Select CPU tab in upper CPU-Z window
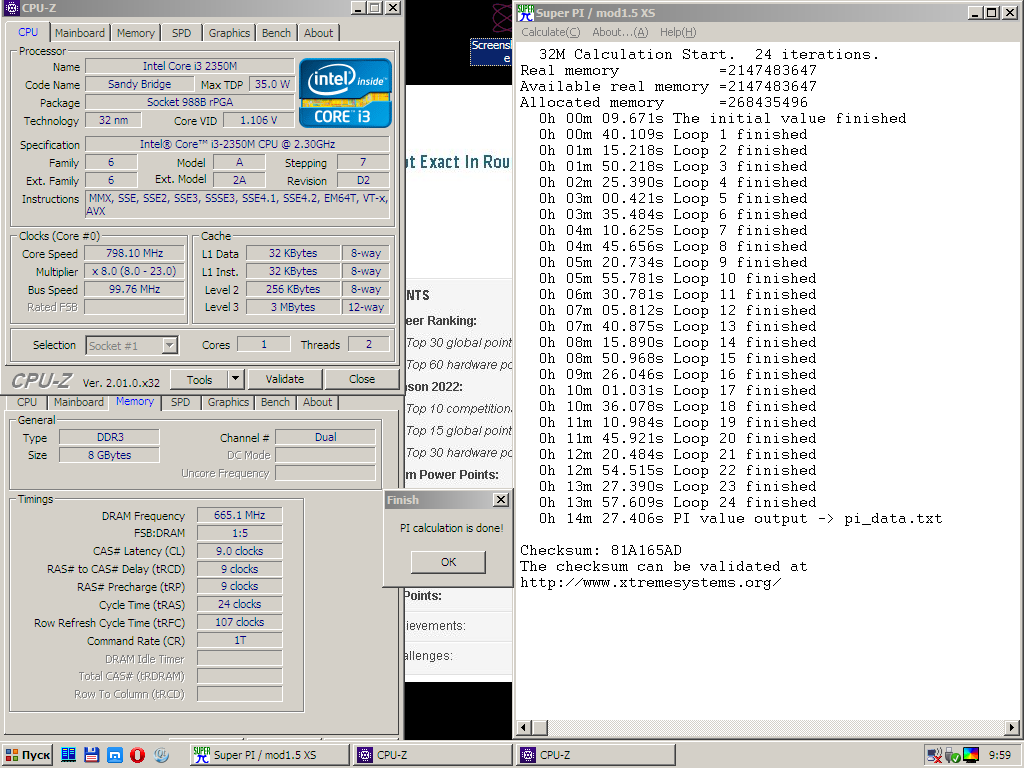Image resolution: width=1024 pixels, height=768 pixels. 28,32
